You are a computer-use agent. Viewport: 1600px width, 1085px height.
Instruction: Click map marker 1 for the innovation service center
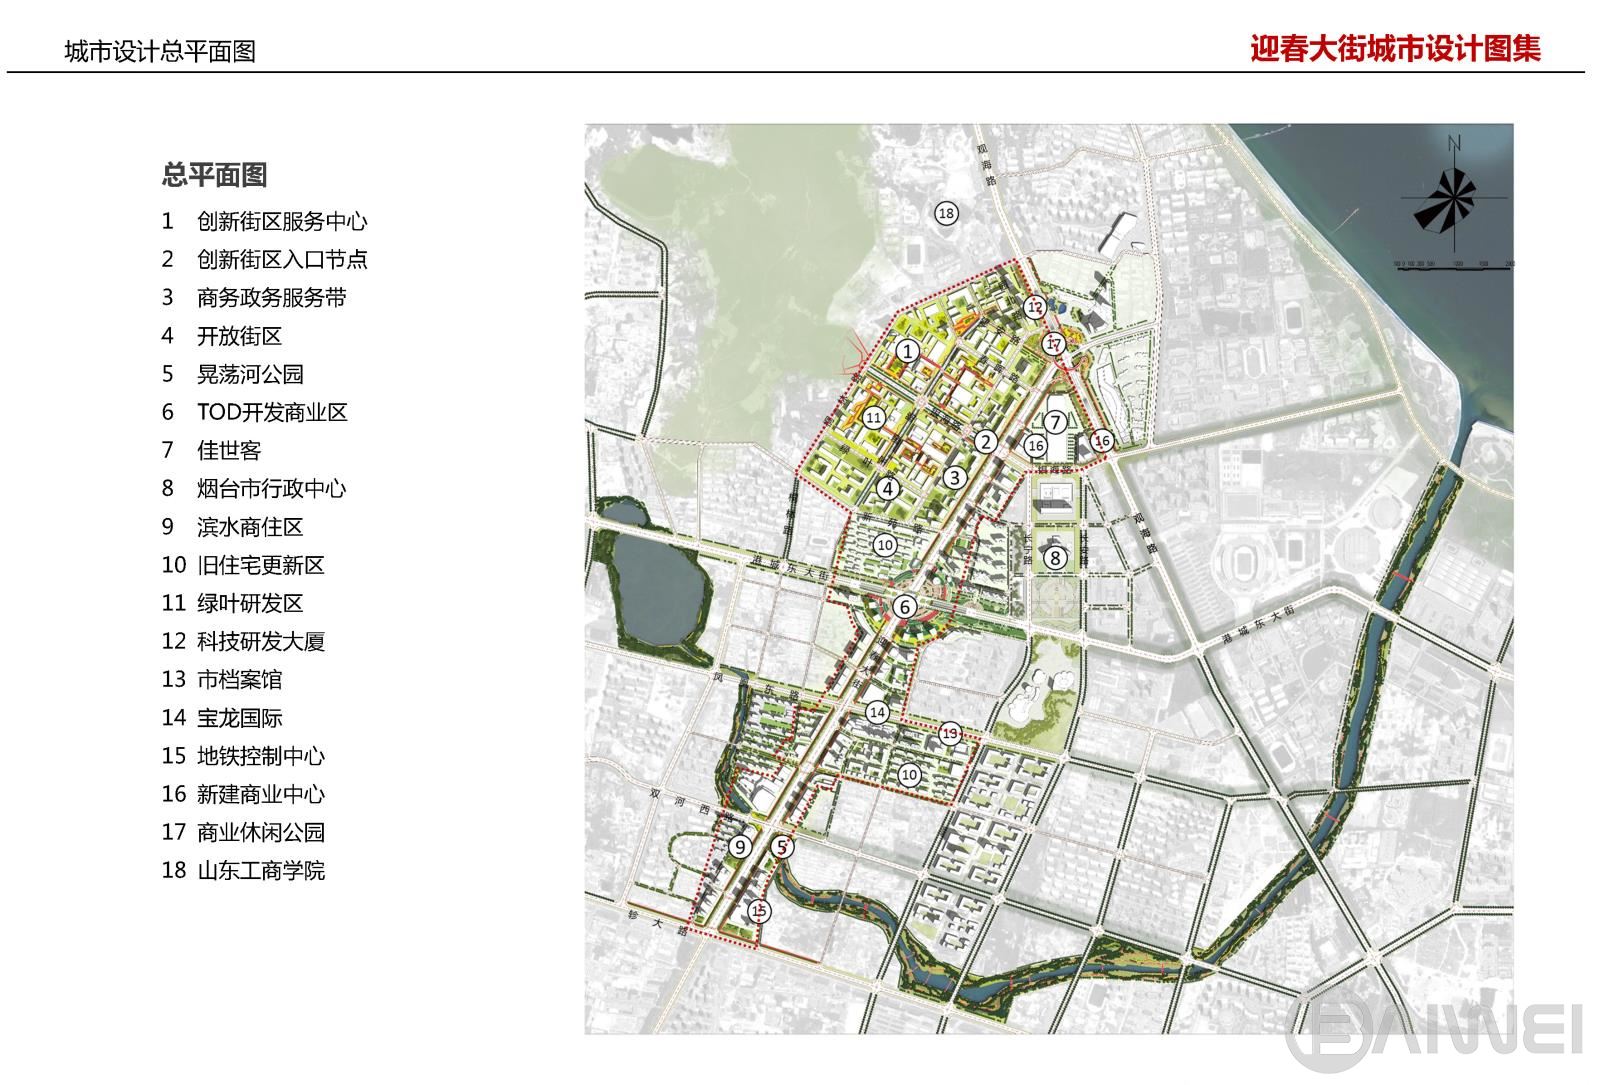(x=907, y=351)
